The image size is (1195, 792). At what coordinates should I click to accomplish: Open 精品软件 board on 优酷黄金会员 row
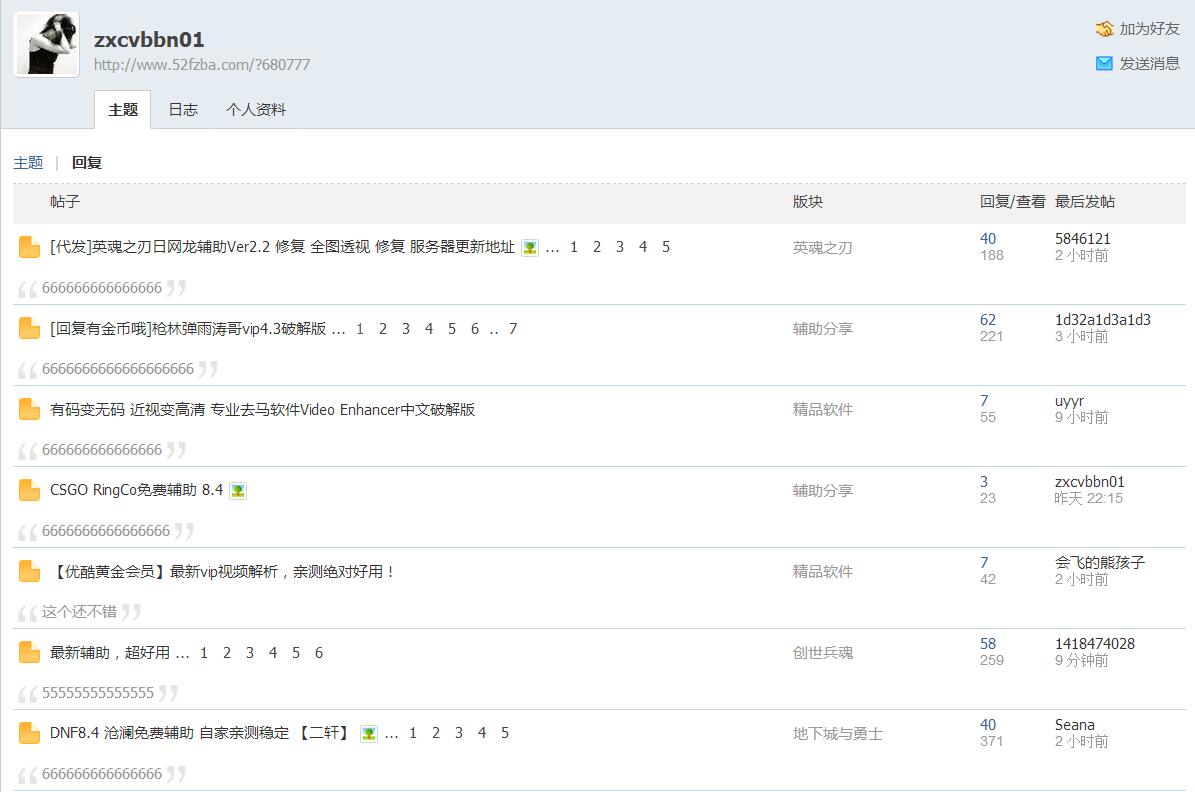(822, 572)
